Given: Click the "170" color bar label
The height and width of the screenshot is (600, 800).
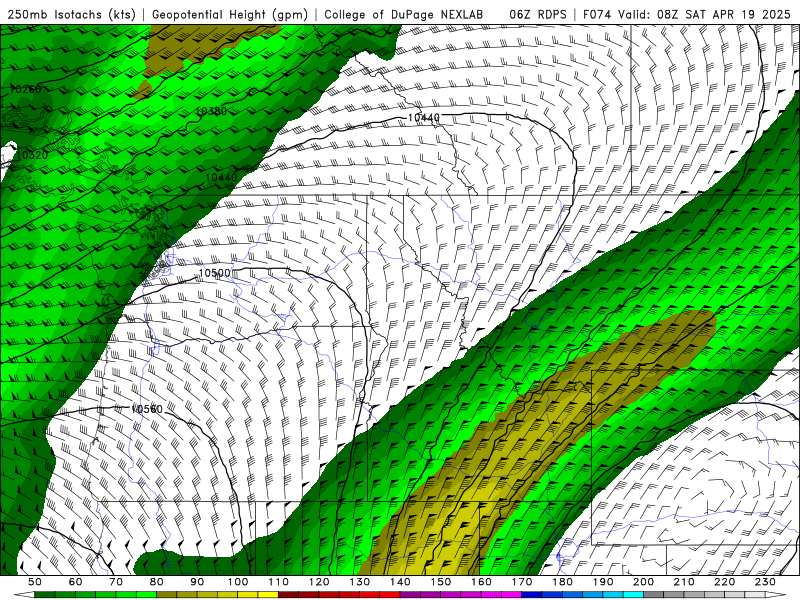Looking at the screenshot, I should (x=522, y=582).
